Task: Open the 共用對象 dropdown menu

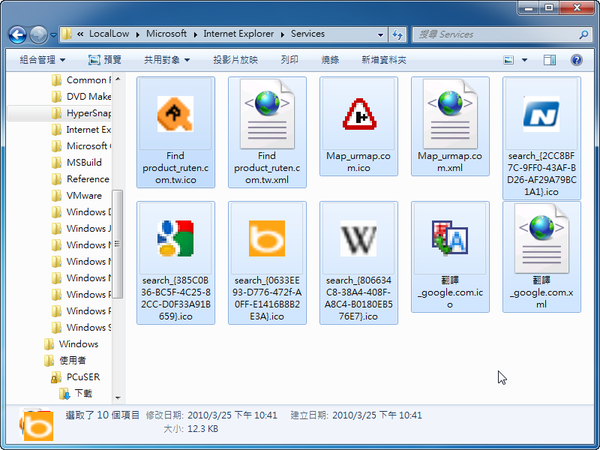Action: coord(167,60)
